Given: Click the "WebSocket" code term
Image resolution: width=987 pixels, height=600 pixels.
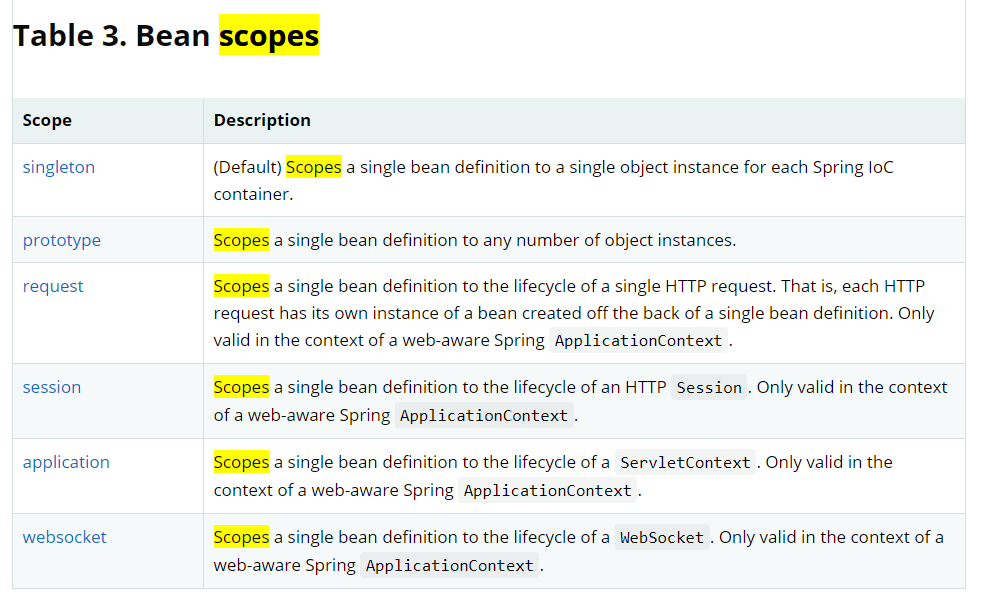Looking at the screenshot, I should 662,538.
